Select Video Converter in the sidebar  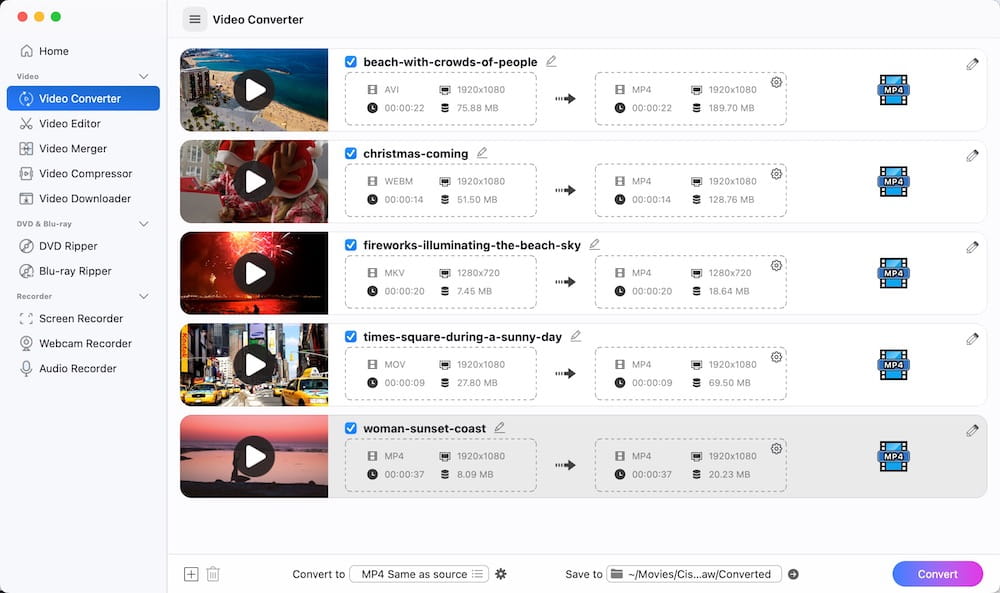(83, 99)
